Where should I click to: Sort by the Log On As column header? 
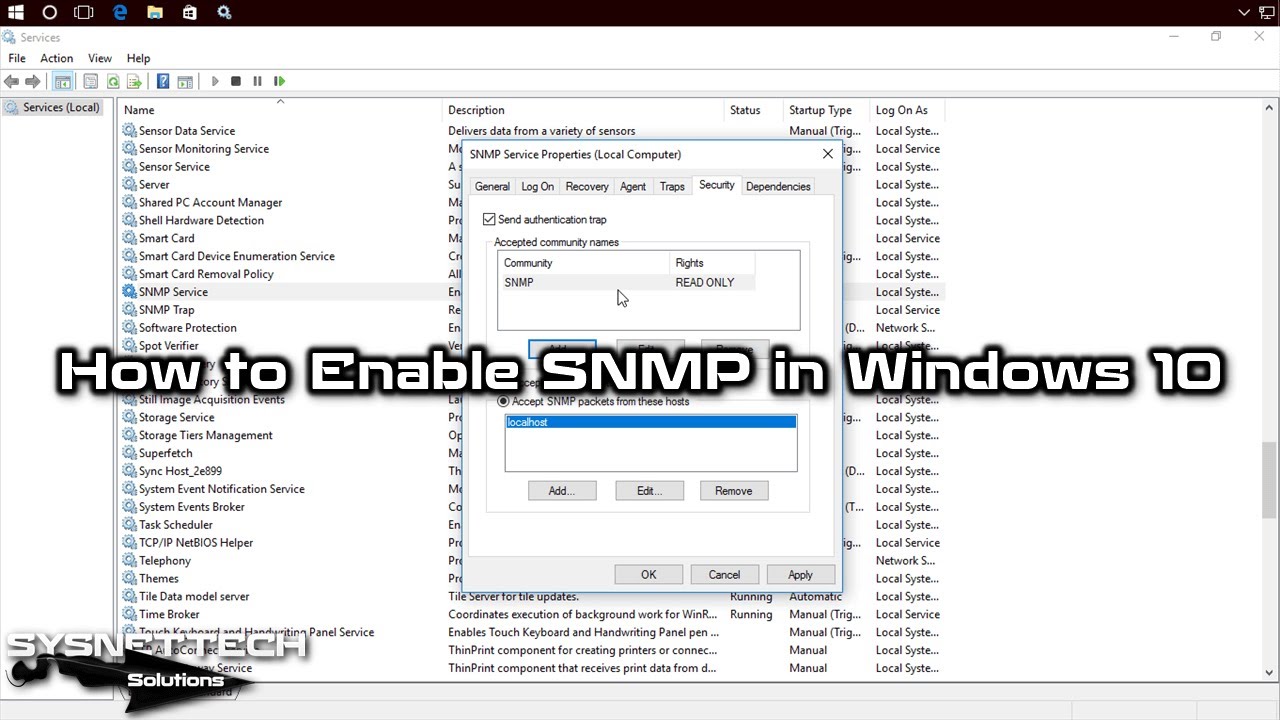[908, 110]
